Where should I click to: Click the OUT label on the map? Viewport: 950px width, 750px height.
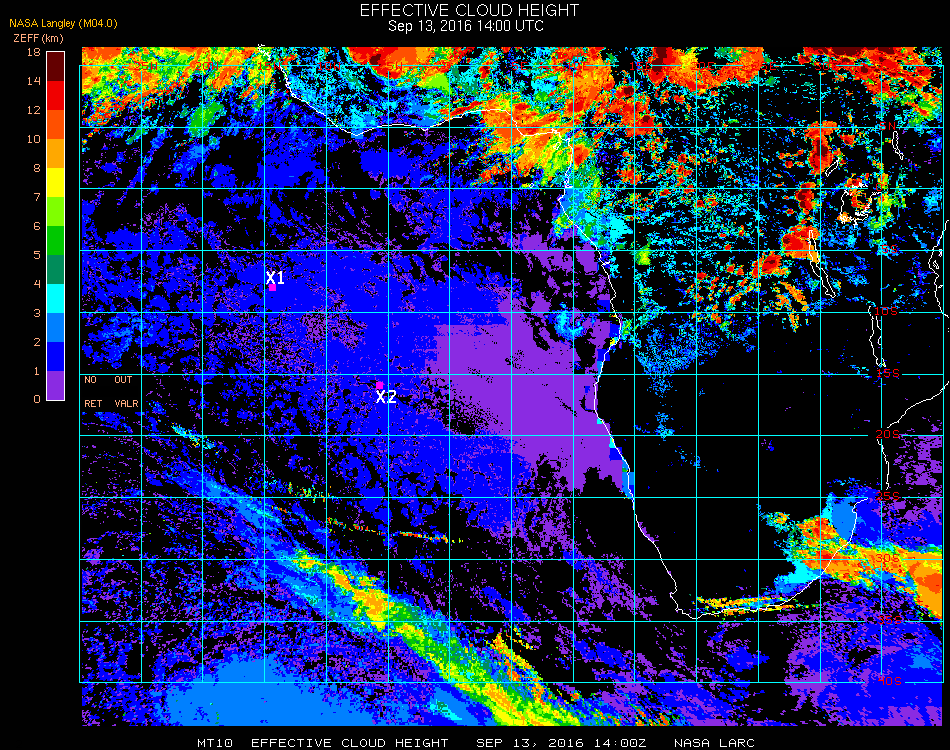[x=123, y=380]
